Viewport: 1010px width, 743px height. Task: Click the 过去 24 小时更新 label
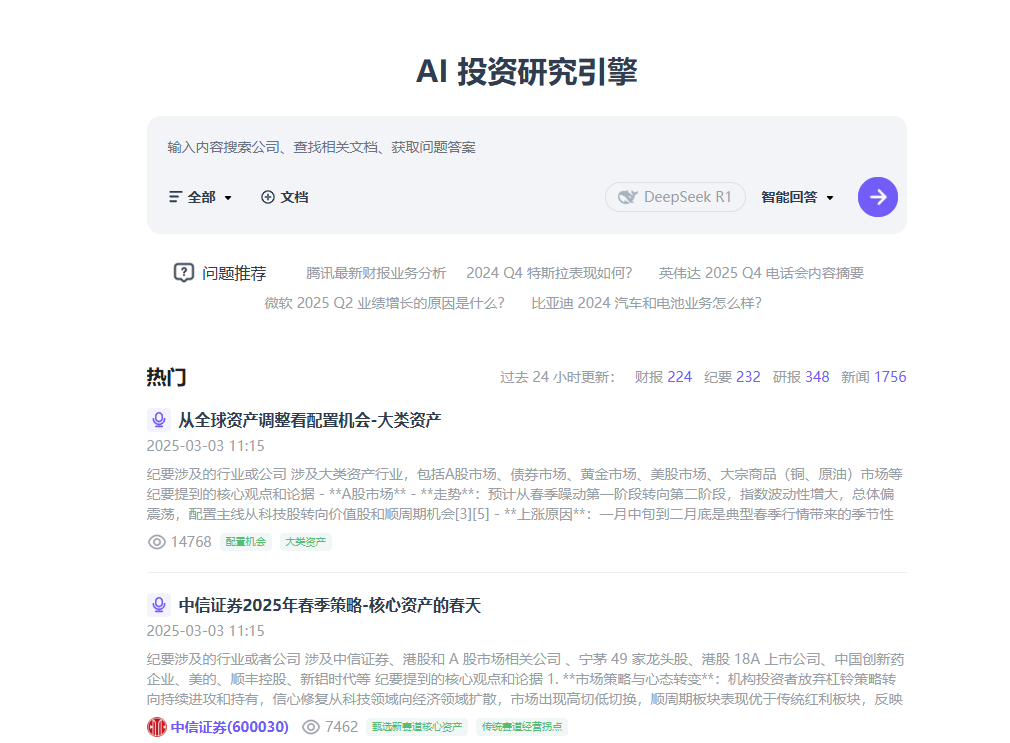coord(558,377)
